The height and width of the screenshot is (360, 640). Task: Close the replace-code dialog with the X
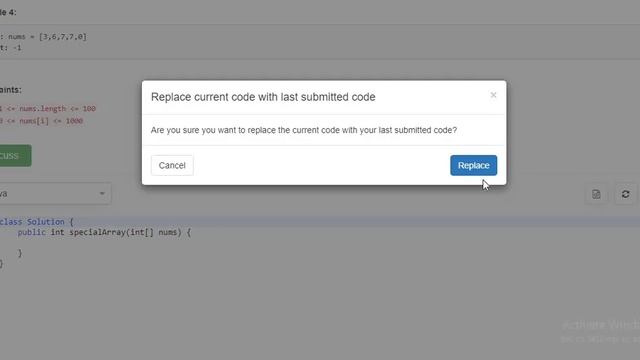click(x=493, y=95)
